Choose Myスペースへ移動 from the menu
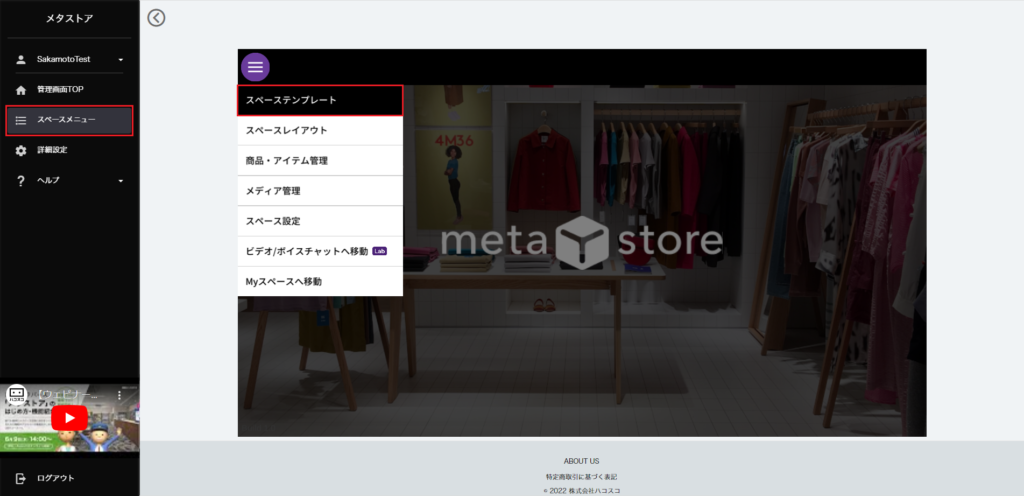 [x=320, y=281]
